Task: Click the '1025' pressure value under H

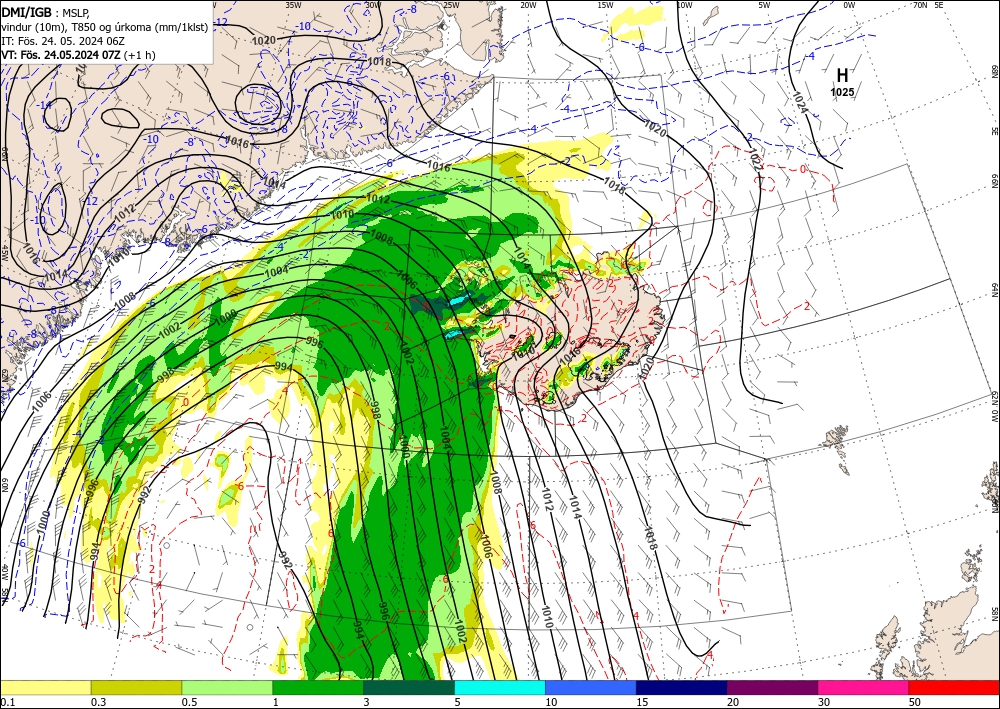Action: tap(842, 92)
